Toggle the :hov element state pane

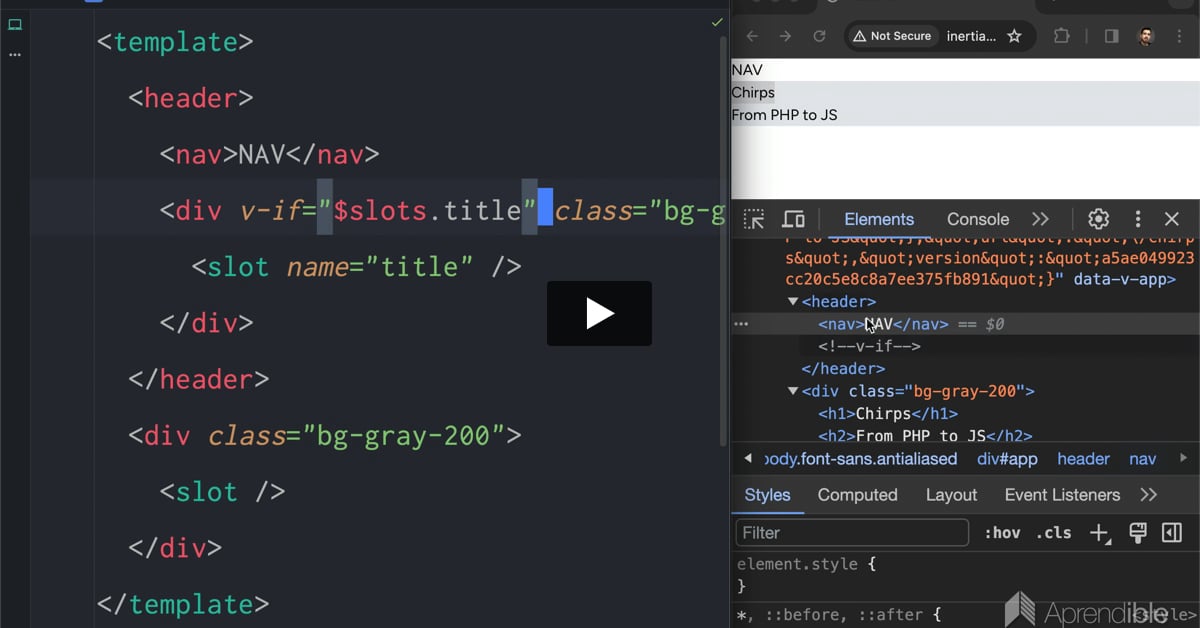[1002, 533]
